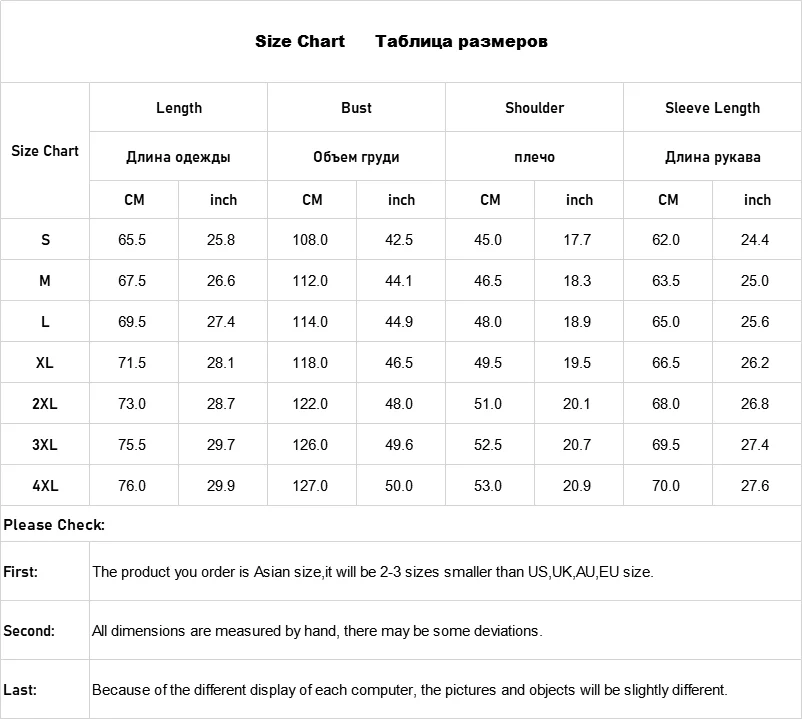Click the Bust column header
The width and height of the screenshot is (802, 719).
tap(356, 108)
